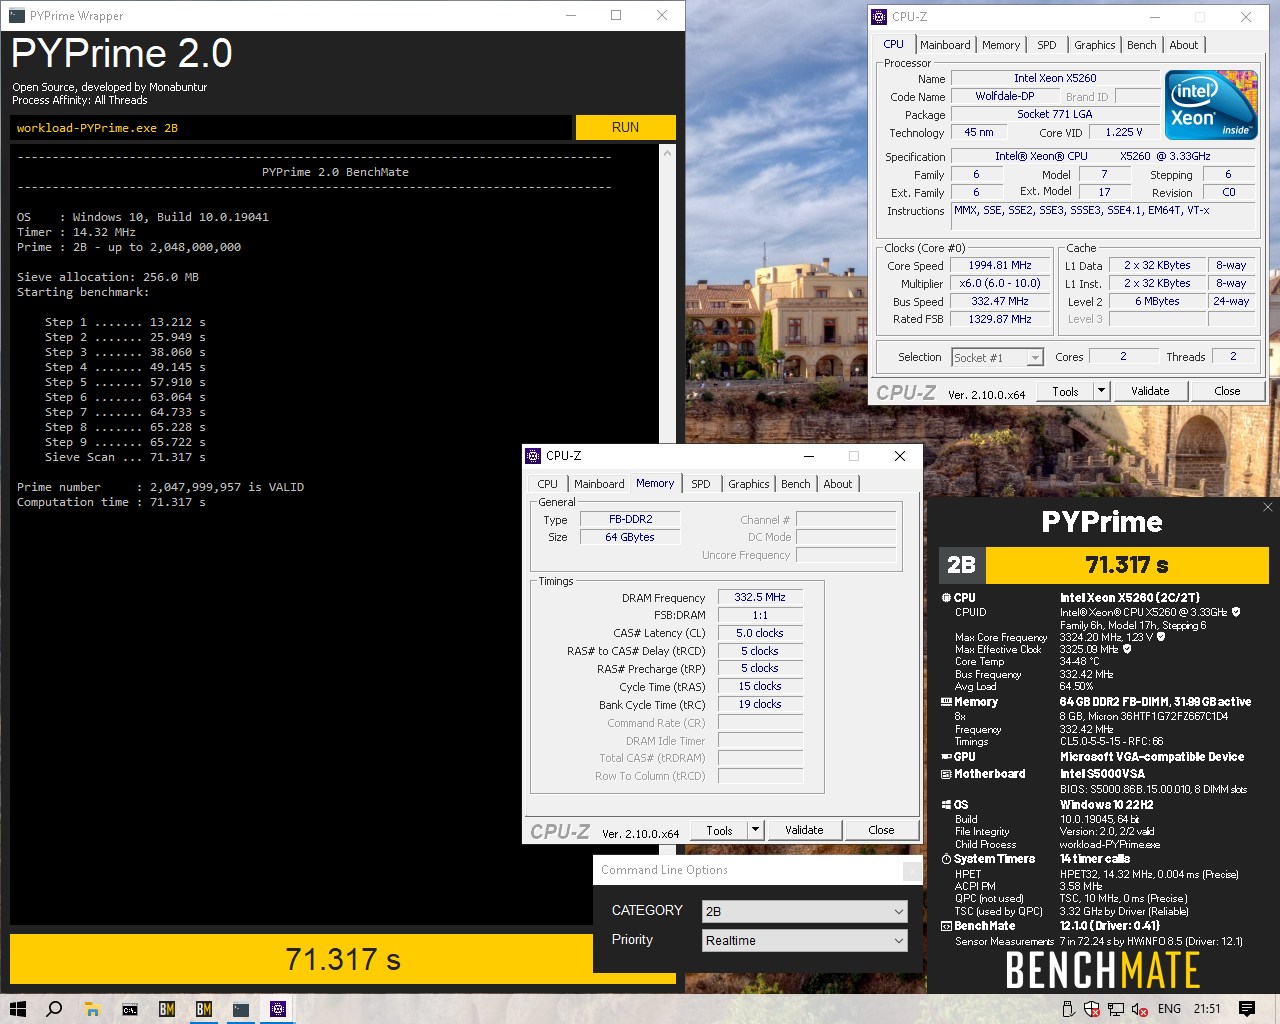Image resolution: width=1280 pixels, height=1024 pixels.
Task: Click Max Core Frequency verified shield
Action: click(1160, 636)
